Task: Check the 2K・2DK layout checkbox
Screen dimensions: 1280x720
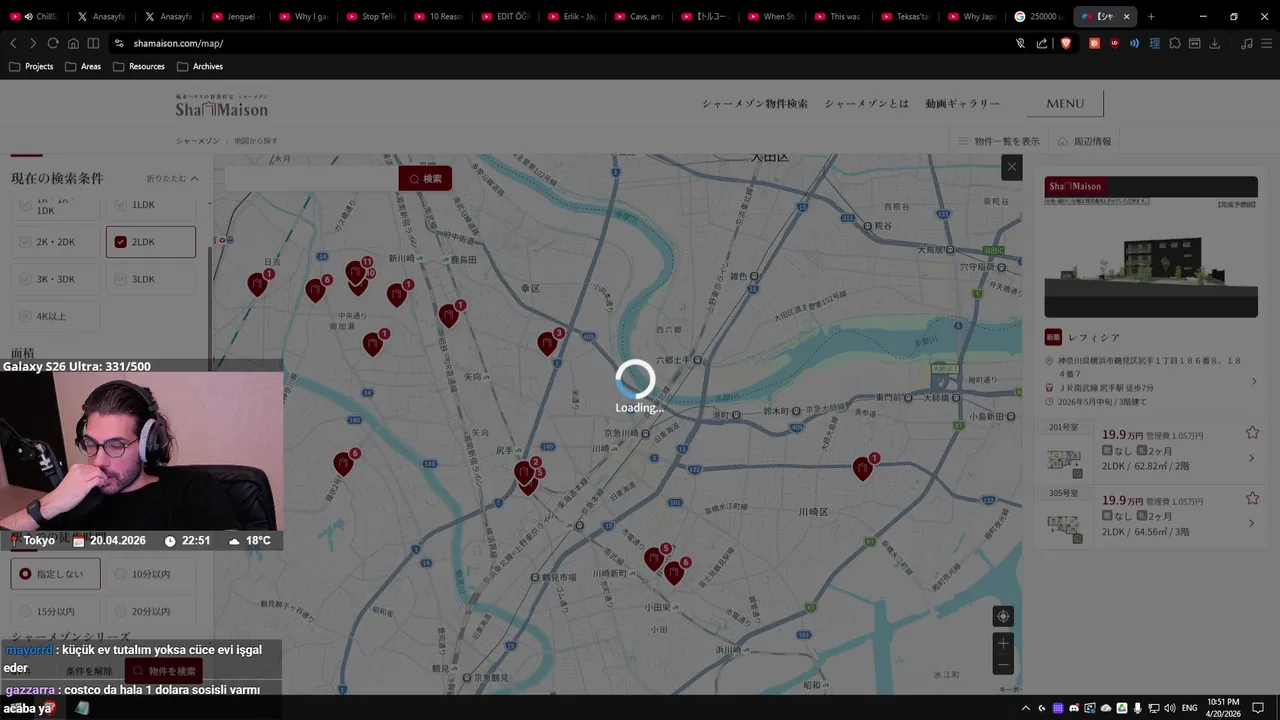Action: (x=26, y=242)
